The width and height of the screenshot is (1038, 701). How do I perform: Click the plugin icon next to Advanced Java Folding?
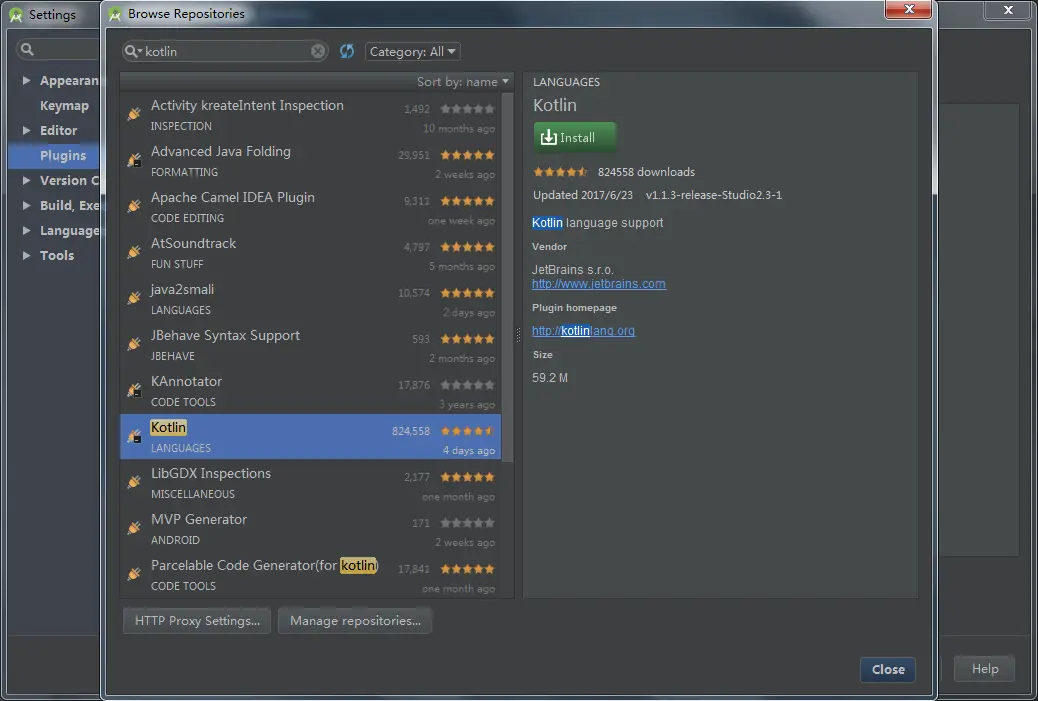click(134, 160)
